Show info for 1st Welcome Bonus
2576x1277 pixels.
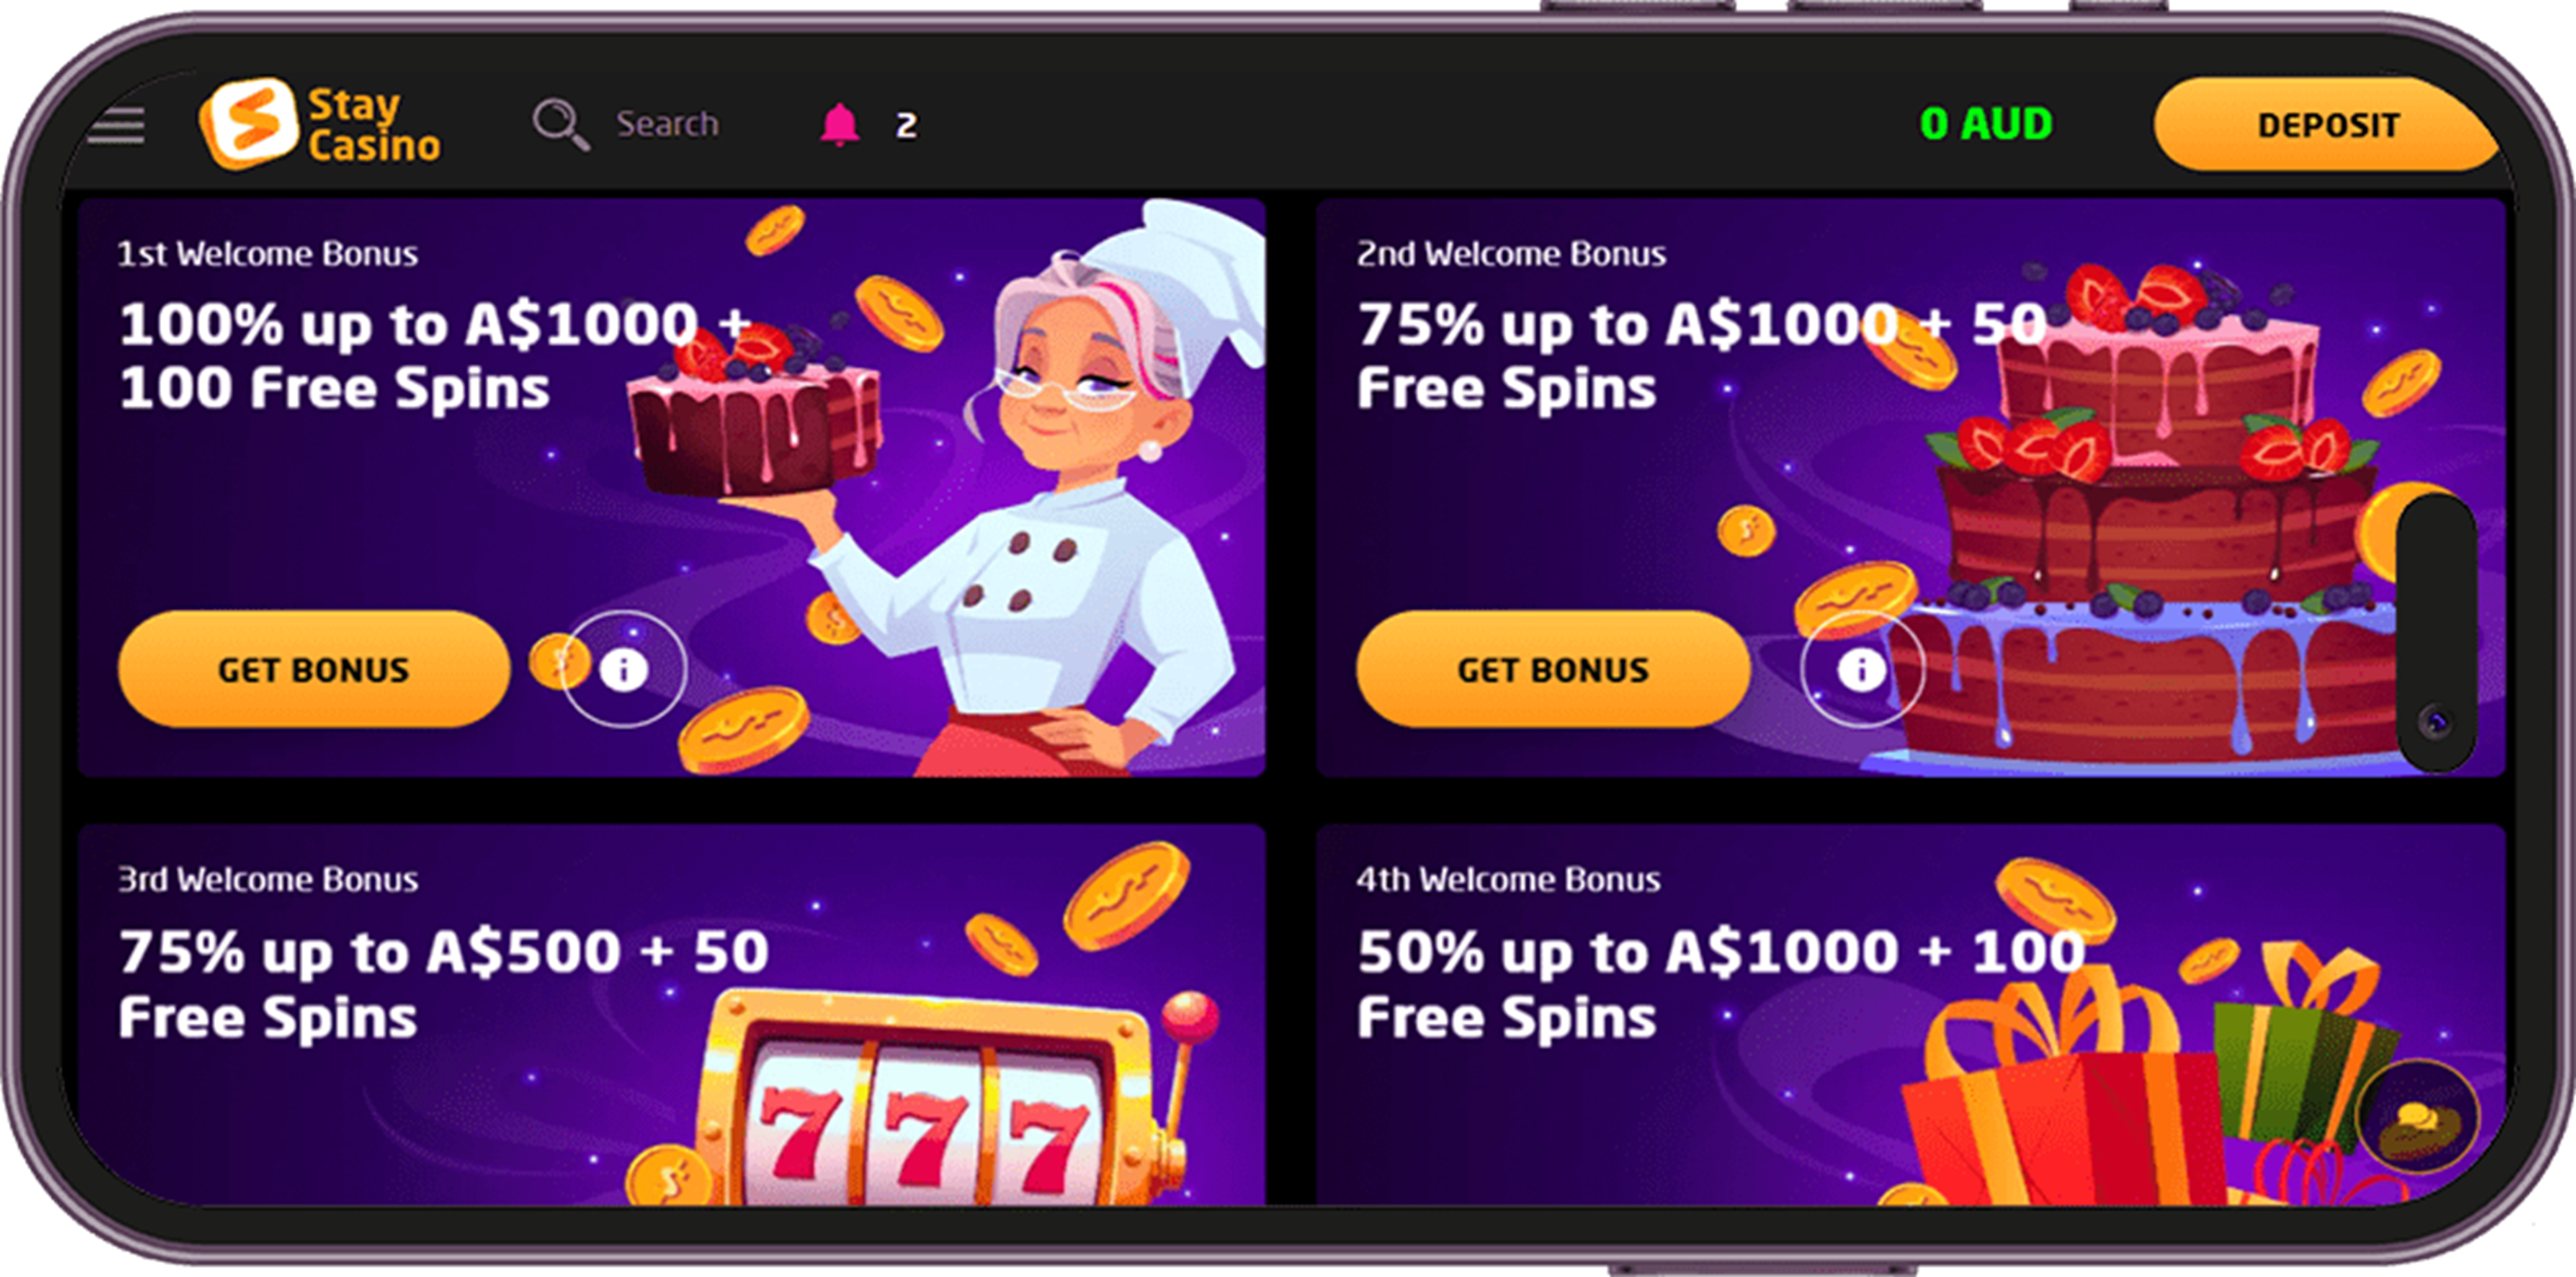coord(624,669)
